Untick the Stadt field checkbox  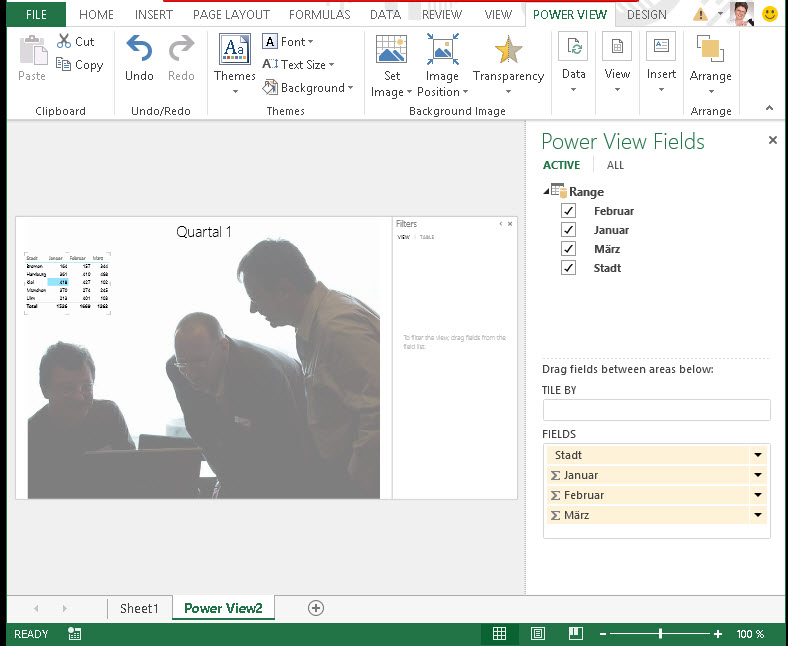click(x=569, y=268)
